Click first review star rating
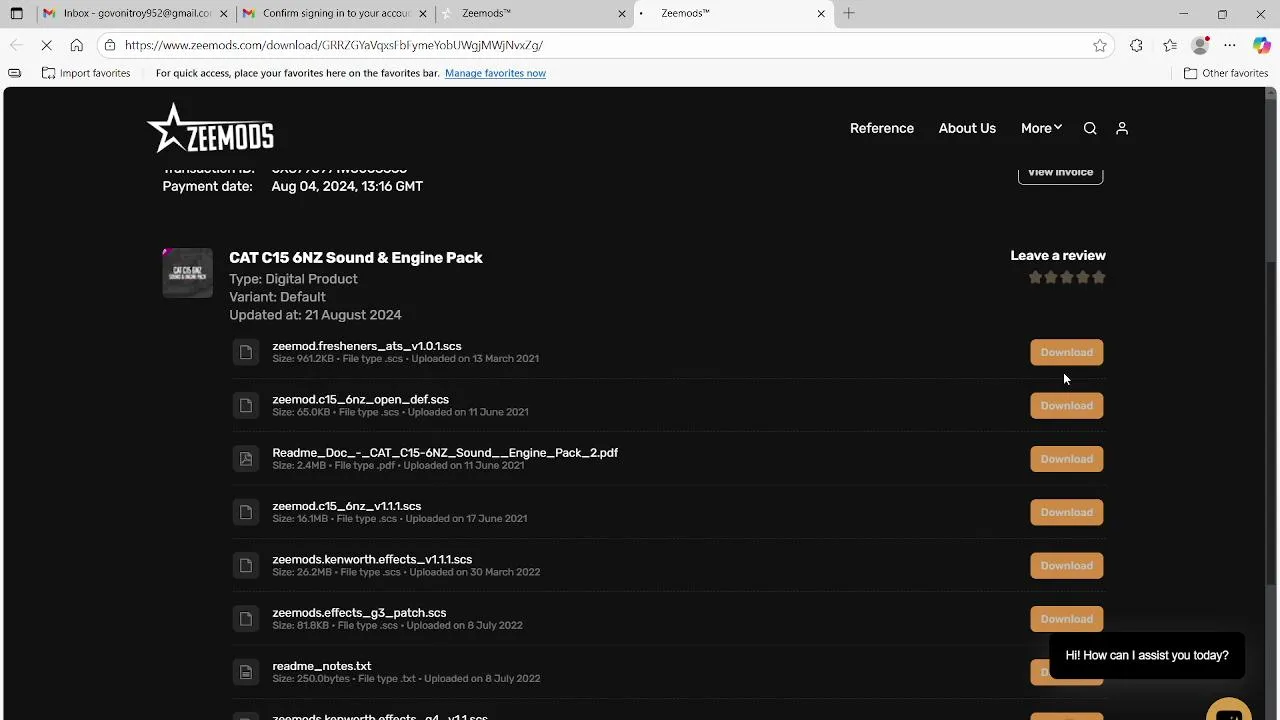Screen dimensions: 1280x720 click(x=1035, y=277)
